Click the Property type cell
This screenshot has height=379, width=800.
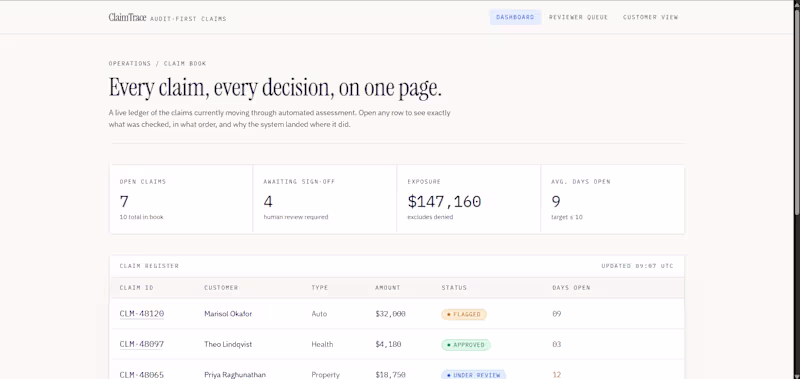[x=326, y=375]
